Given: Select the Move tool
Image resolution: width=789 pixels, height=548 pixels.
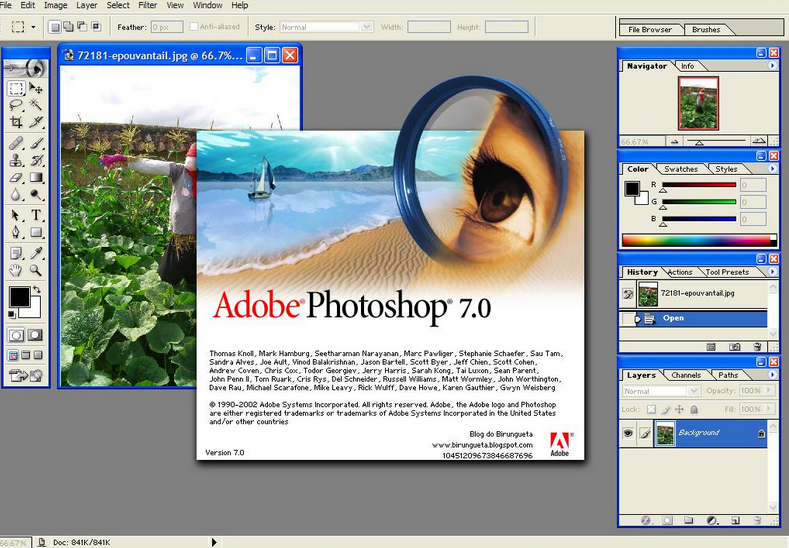Looking at the screenshot, I should [x=36, y=89].
